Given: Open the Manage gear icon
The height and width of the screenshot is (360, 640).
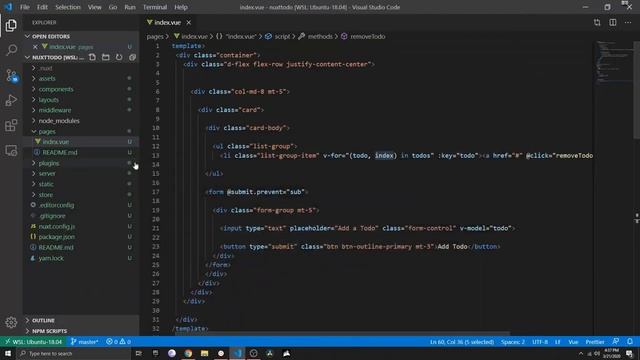Looking at the screenshot, I should pos(11,322).
